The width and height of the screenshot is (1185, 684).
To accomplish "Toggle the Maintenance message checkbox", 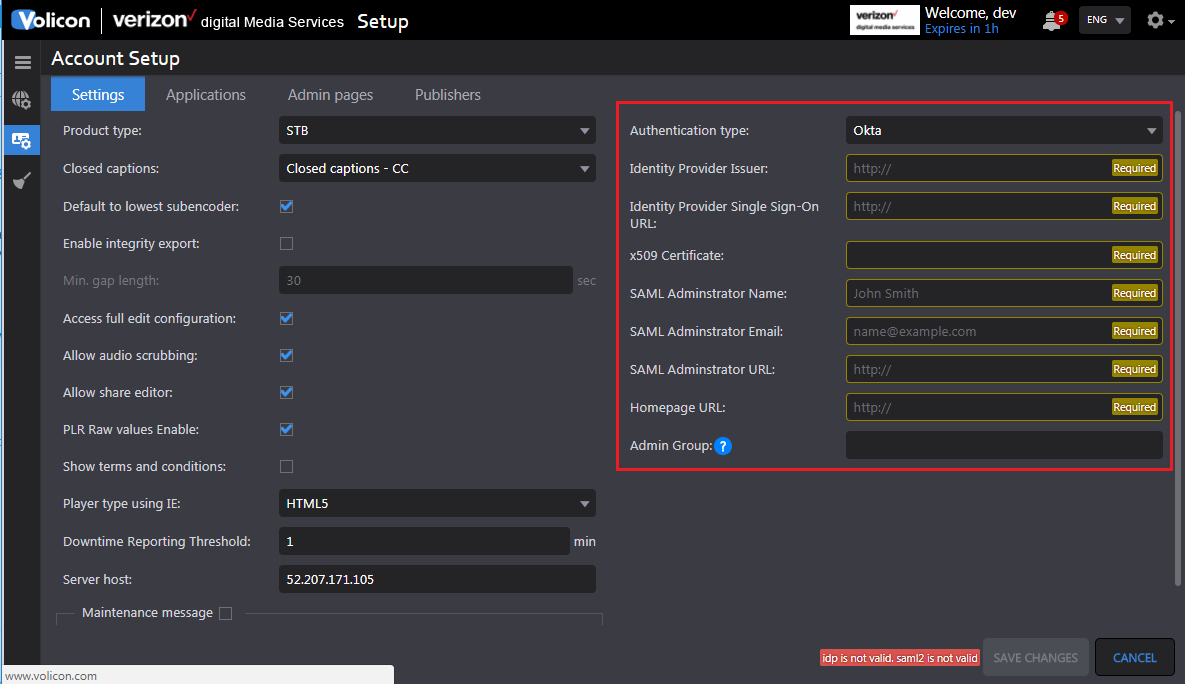I will pos(225,613).
